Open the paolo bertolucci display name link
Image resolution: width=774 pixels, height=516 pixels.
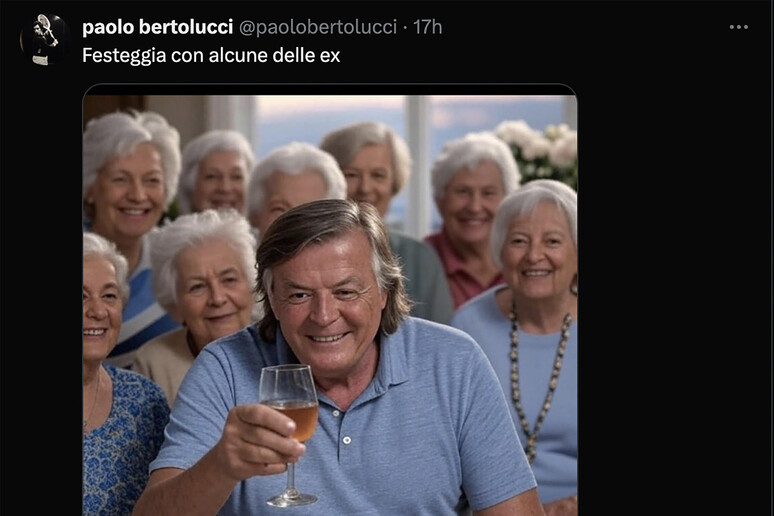point(157,27)
